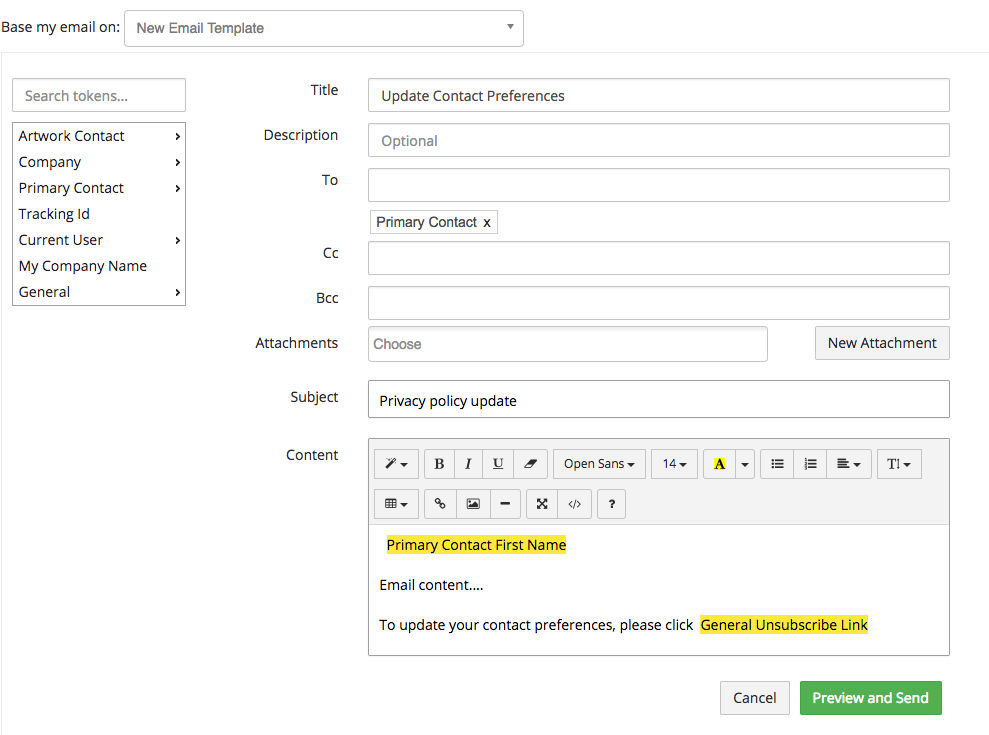Insert a picture into content
The image size is (989, 735).
(473, 504)
